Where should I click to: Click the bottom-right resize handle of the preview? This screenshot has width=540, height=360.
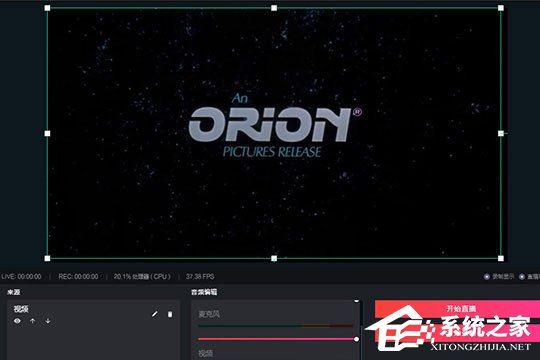point(501,258)
